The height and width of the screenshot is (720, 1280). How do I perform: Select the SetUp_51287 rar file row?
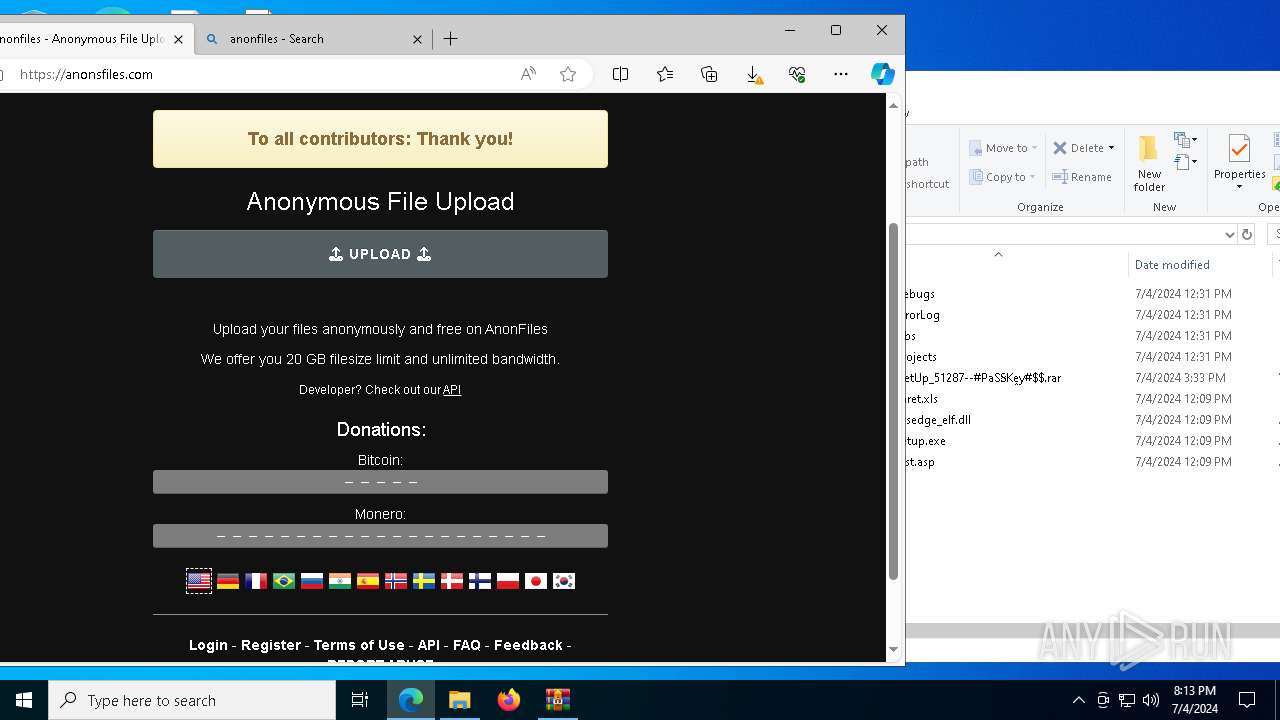coord(1090,378)
